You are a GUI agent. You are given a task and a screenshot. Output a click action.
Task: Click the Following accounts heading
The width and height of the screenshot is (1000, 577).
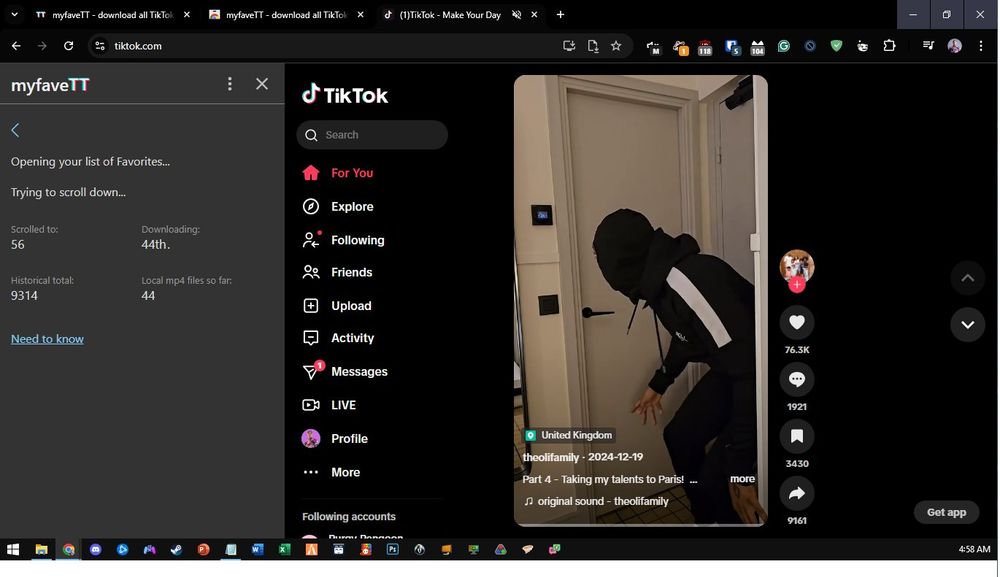coord(349,516)
